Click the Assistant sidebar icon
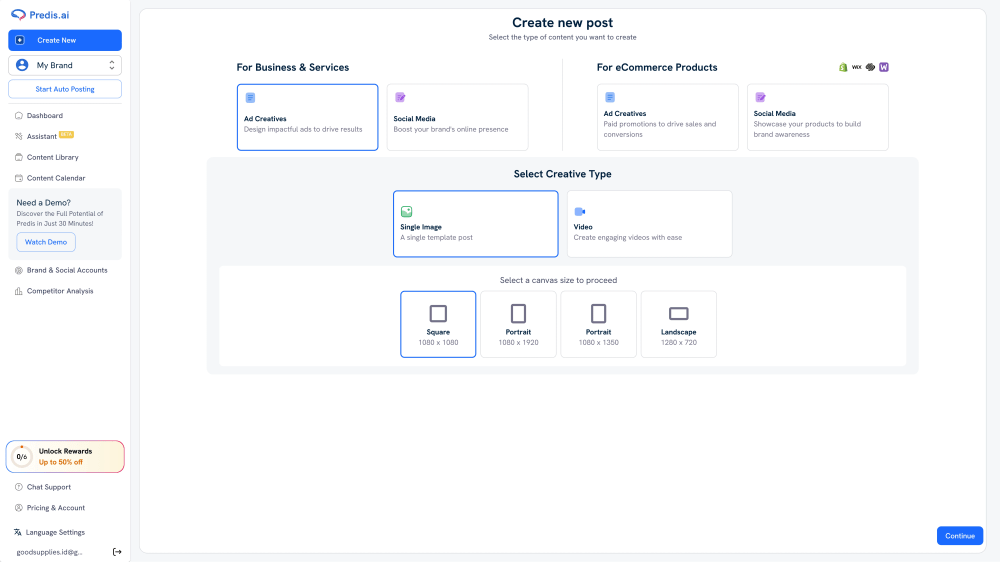1000x562 pixels. click(x=18, y=136)
